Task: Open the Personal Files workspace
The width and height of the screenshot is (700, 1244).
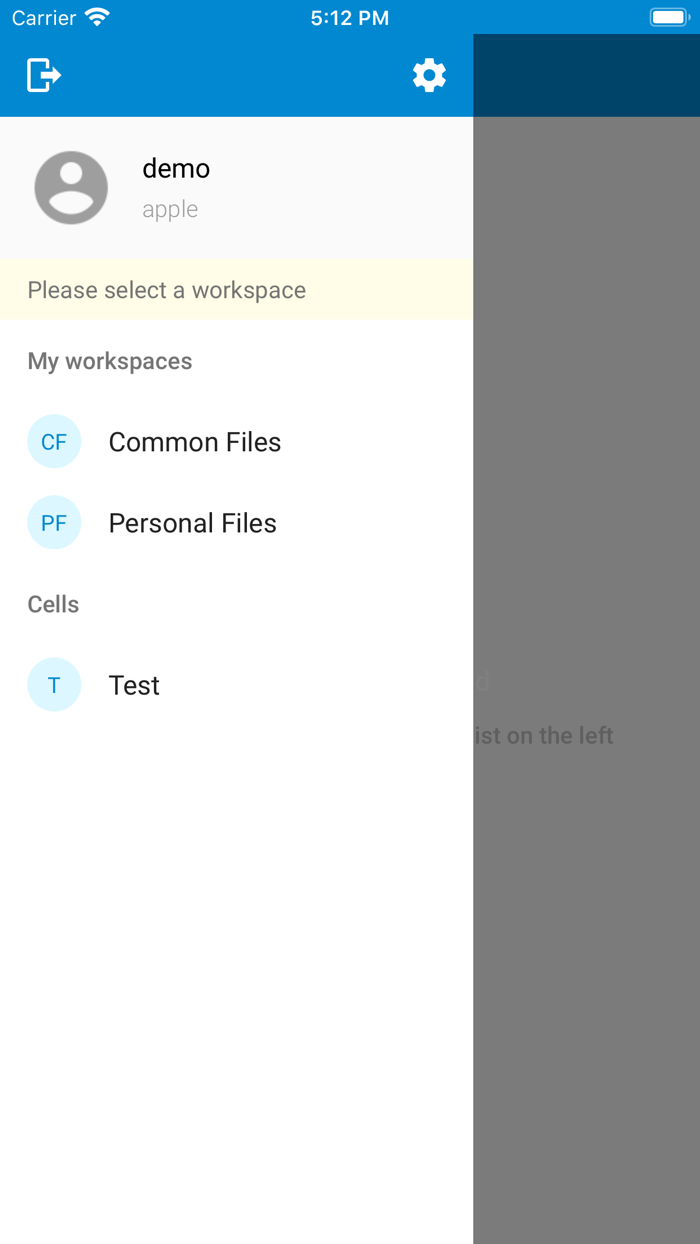Action: click(x=192, y=522)
